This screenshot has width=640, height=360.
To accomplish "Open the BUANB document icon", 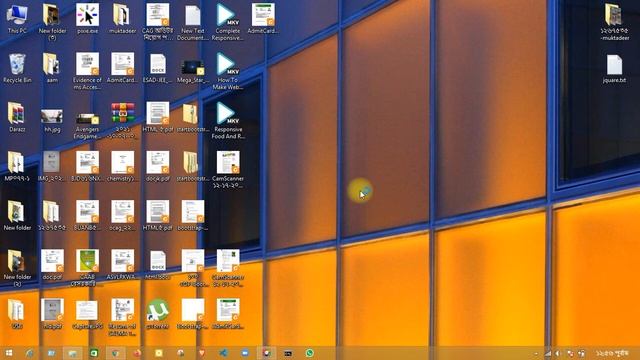I will (x=87, y=216).
